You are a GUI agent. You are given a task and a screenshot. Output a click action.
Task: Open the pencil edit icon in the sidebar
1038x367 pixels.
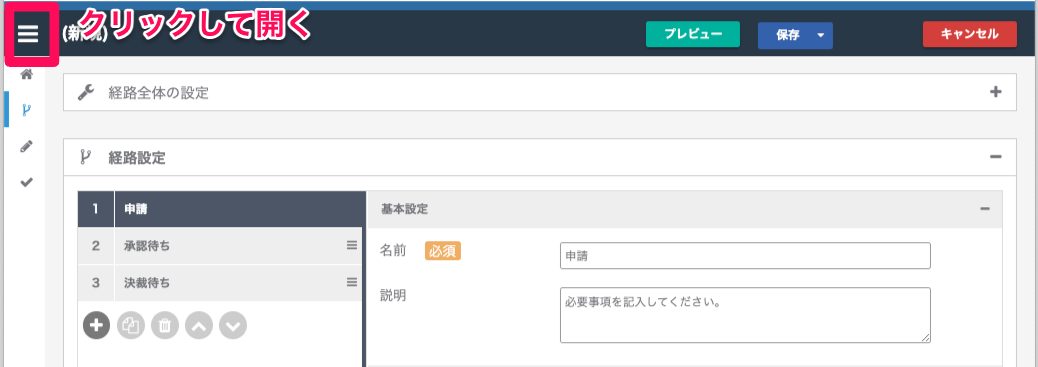click(x=26, y=146)
